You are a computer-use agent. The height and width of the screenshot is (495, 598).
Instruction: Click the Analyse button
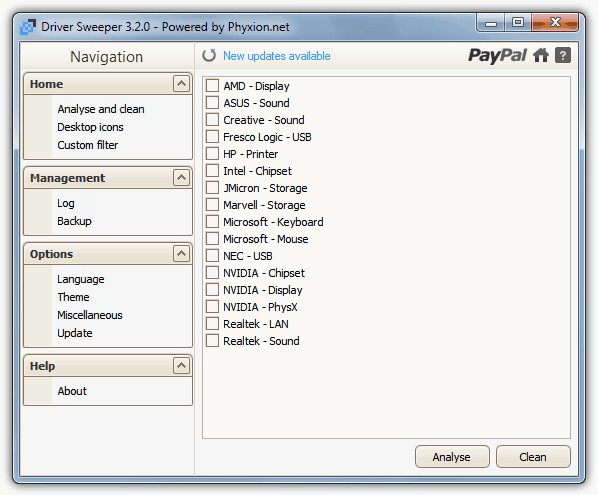[452, 456]
